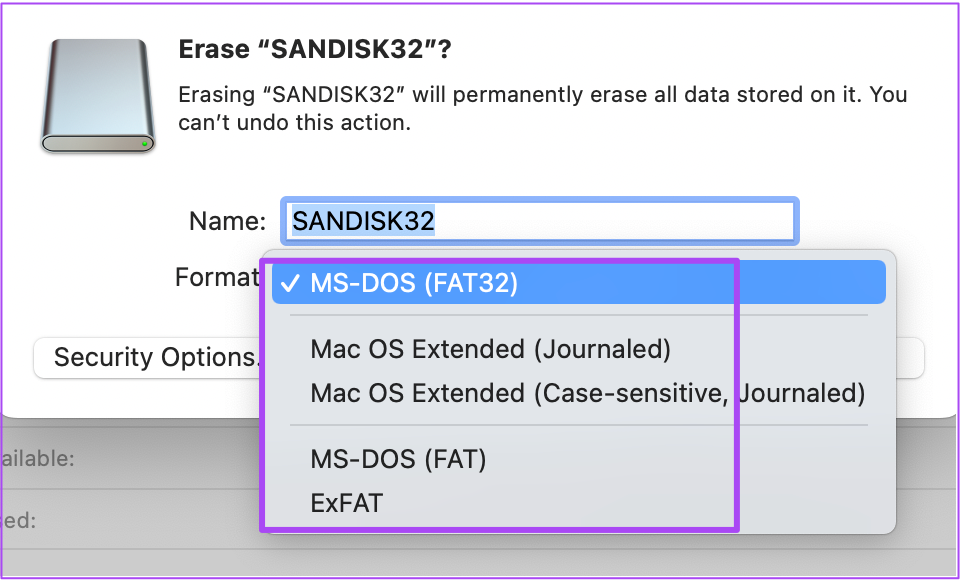Click the highlighted SANDISK32 text
This screenshot has width=960, height=580.
click(363, 221)
